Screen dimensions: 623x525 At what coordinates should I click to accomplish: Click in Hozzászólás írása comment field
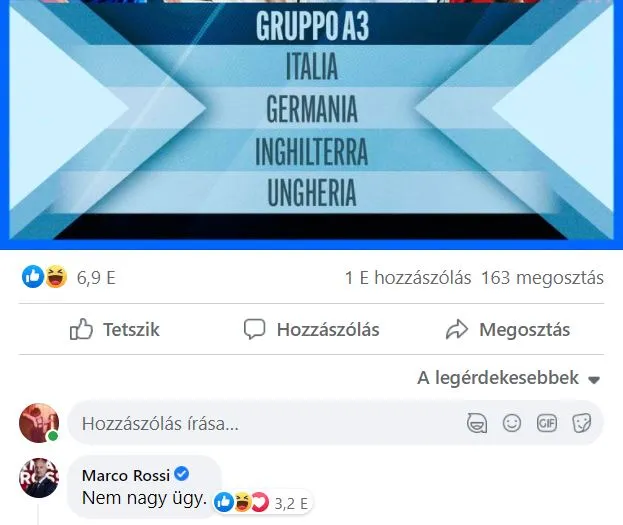tap(335, 423)
